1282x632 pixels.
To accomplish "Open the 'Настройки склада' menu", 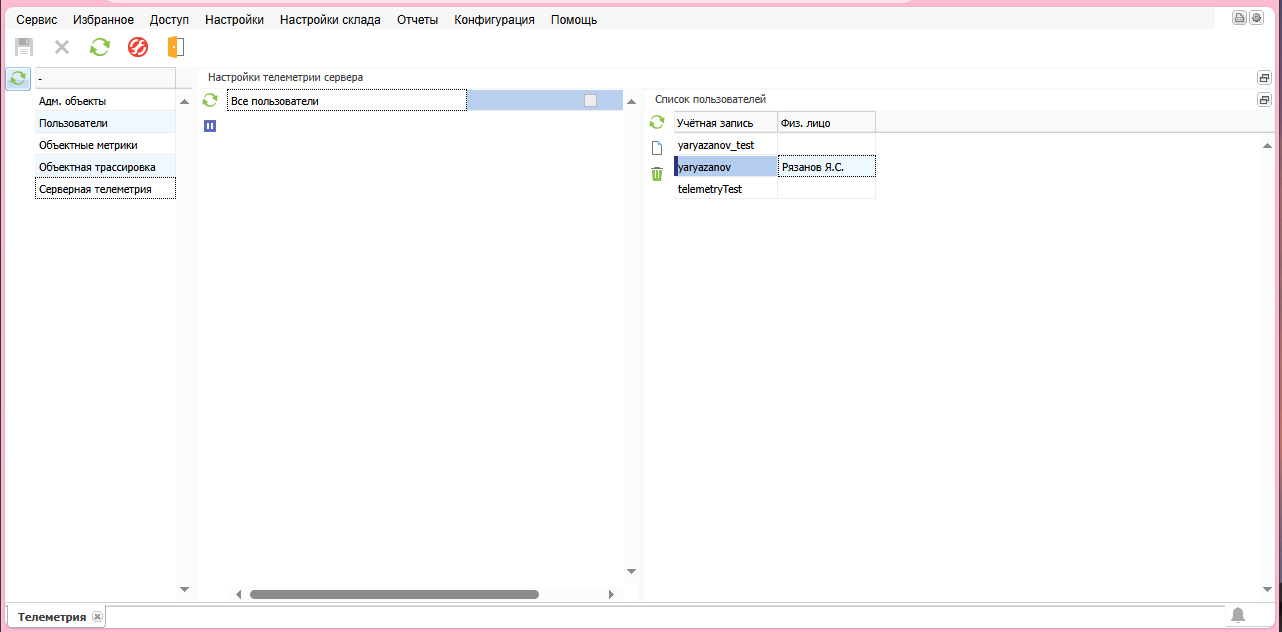I will click(330, 20).
